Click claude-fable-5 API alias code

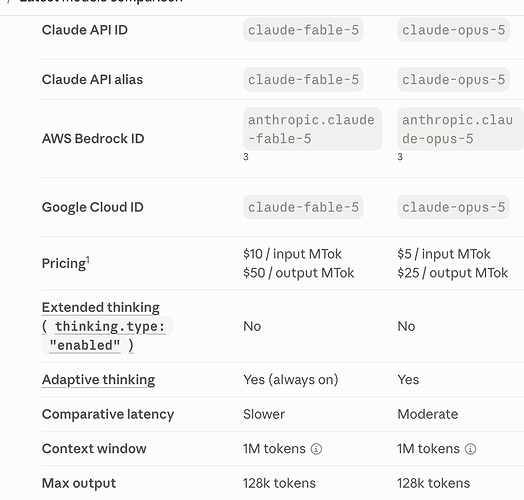coord(303,80)
